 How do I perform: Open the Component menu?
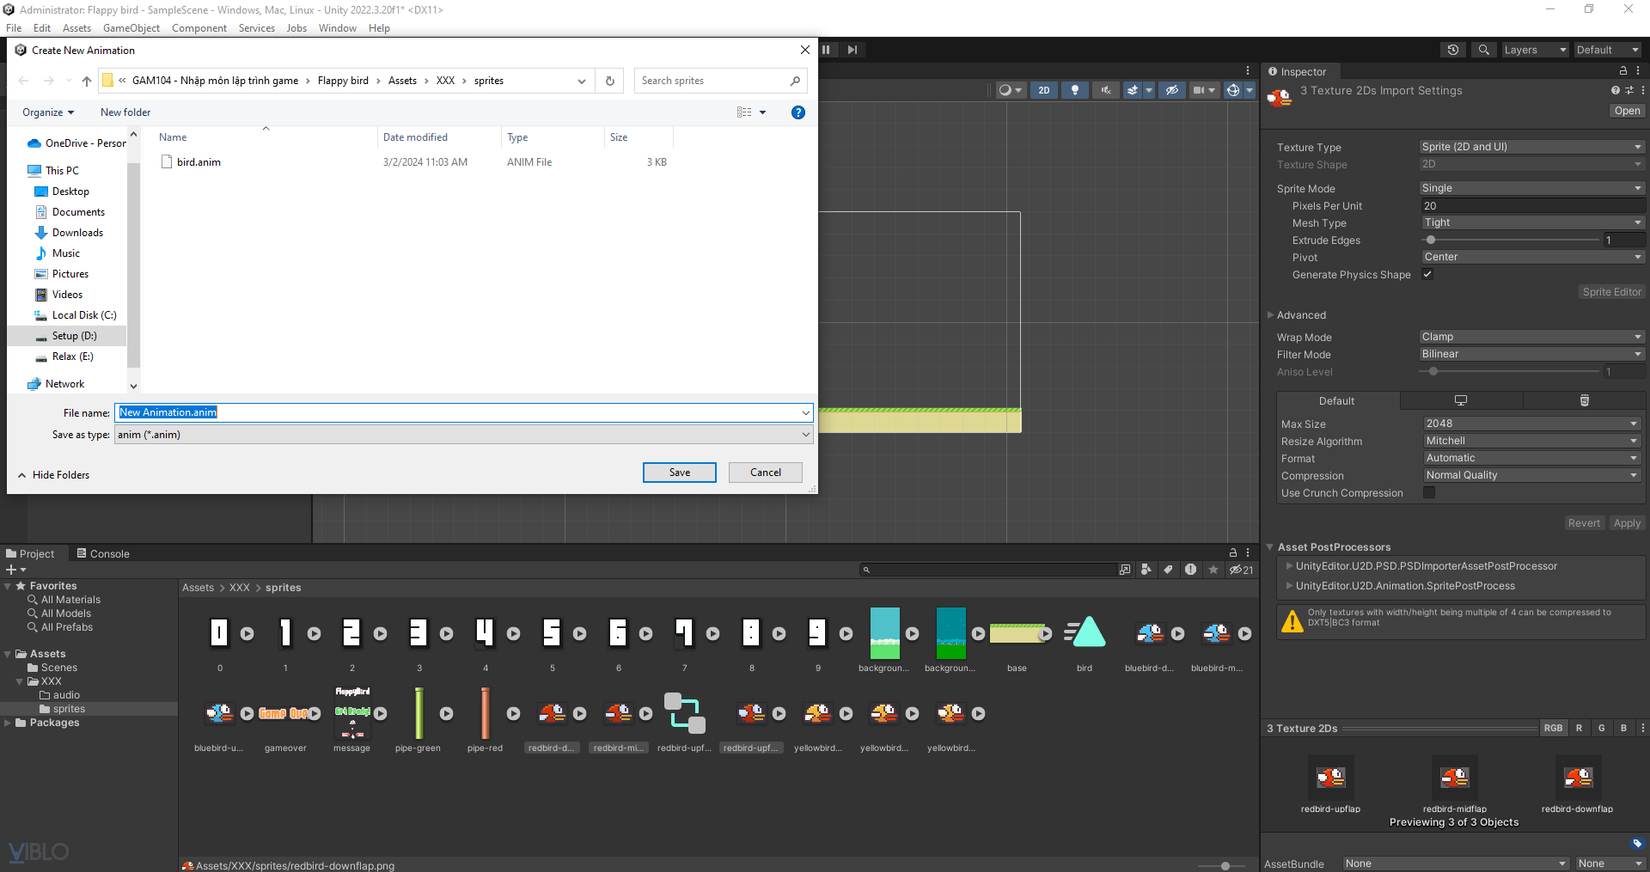coord(199,28)
